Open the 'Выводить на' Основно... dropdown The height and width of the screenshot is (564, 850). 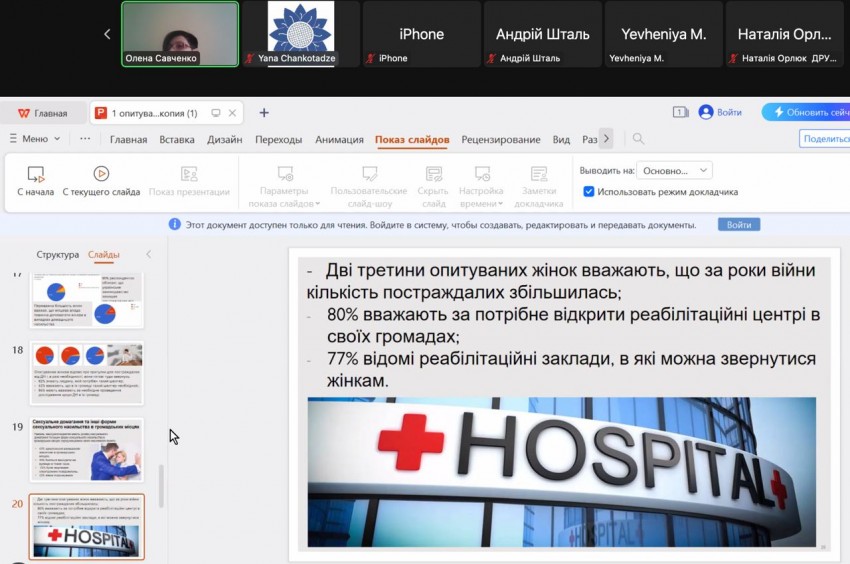click(674, 170)
